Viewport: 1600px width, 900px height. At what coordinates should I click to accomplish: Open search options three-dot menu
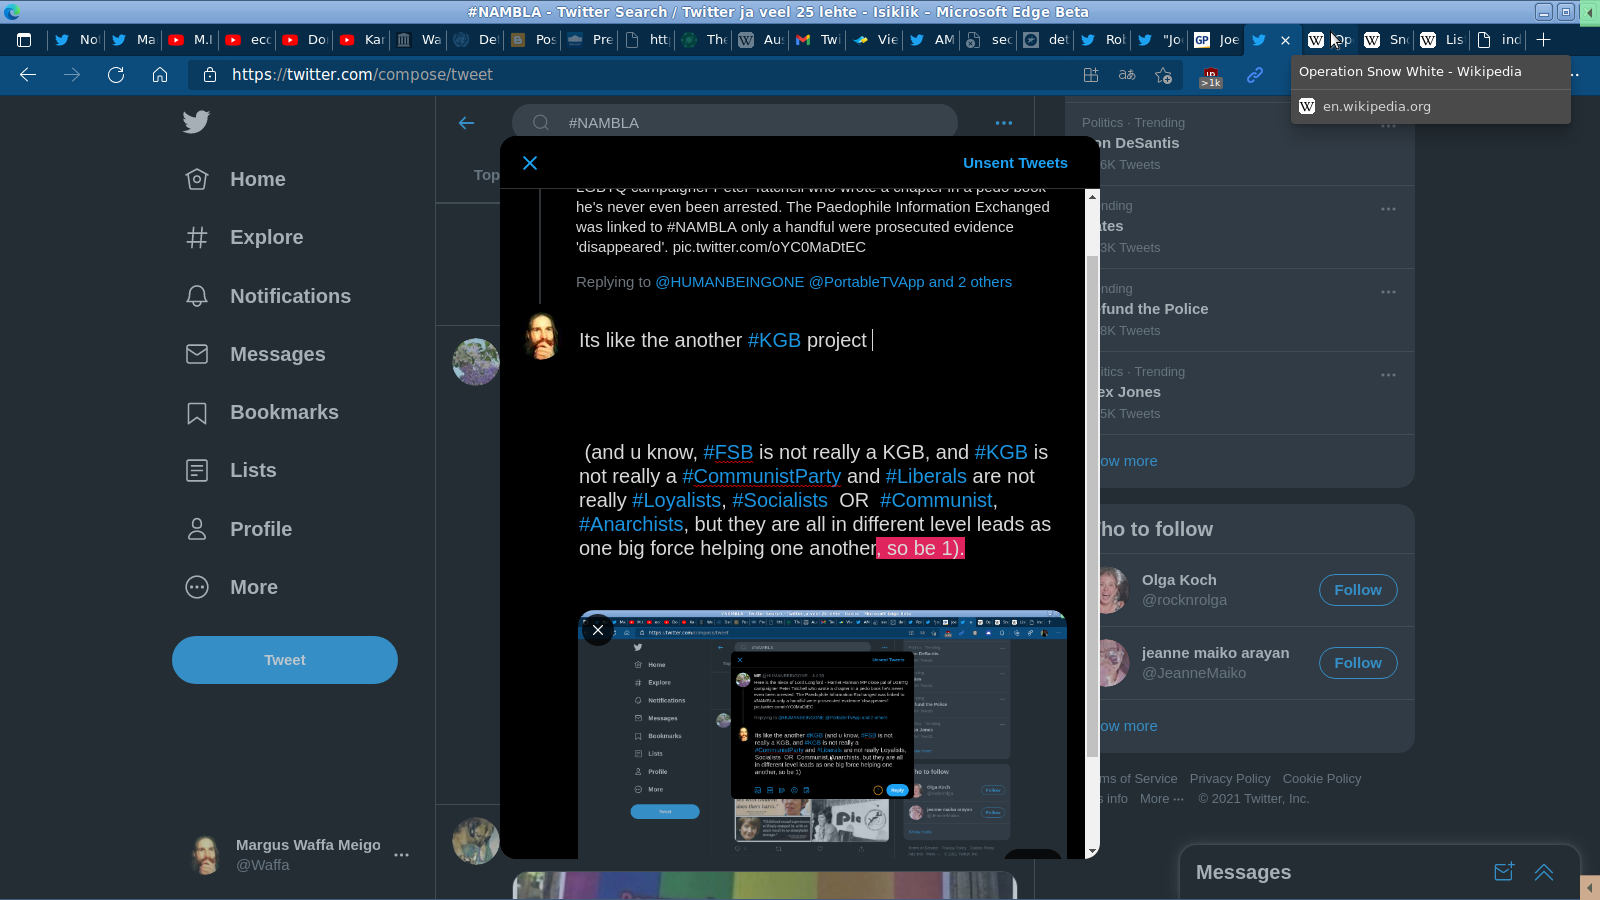click(1004, 123)
